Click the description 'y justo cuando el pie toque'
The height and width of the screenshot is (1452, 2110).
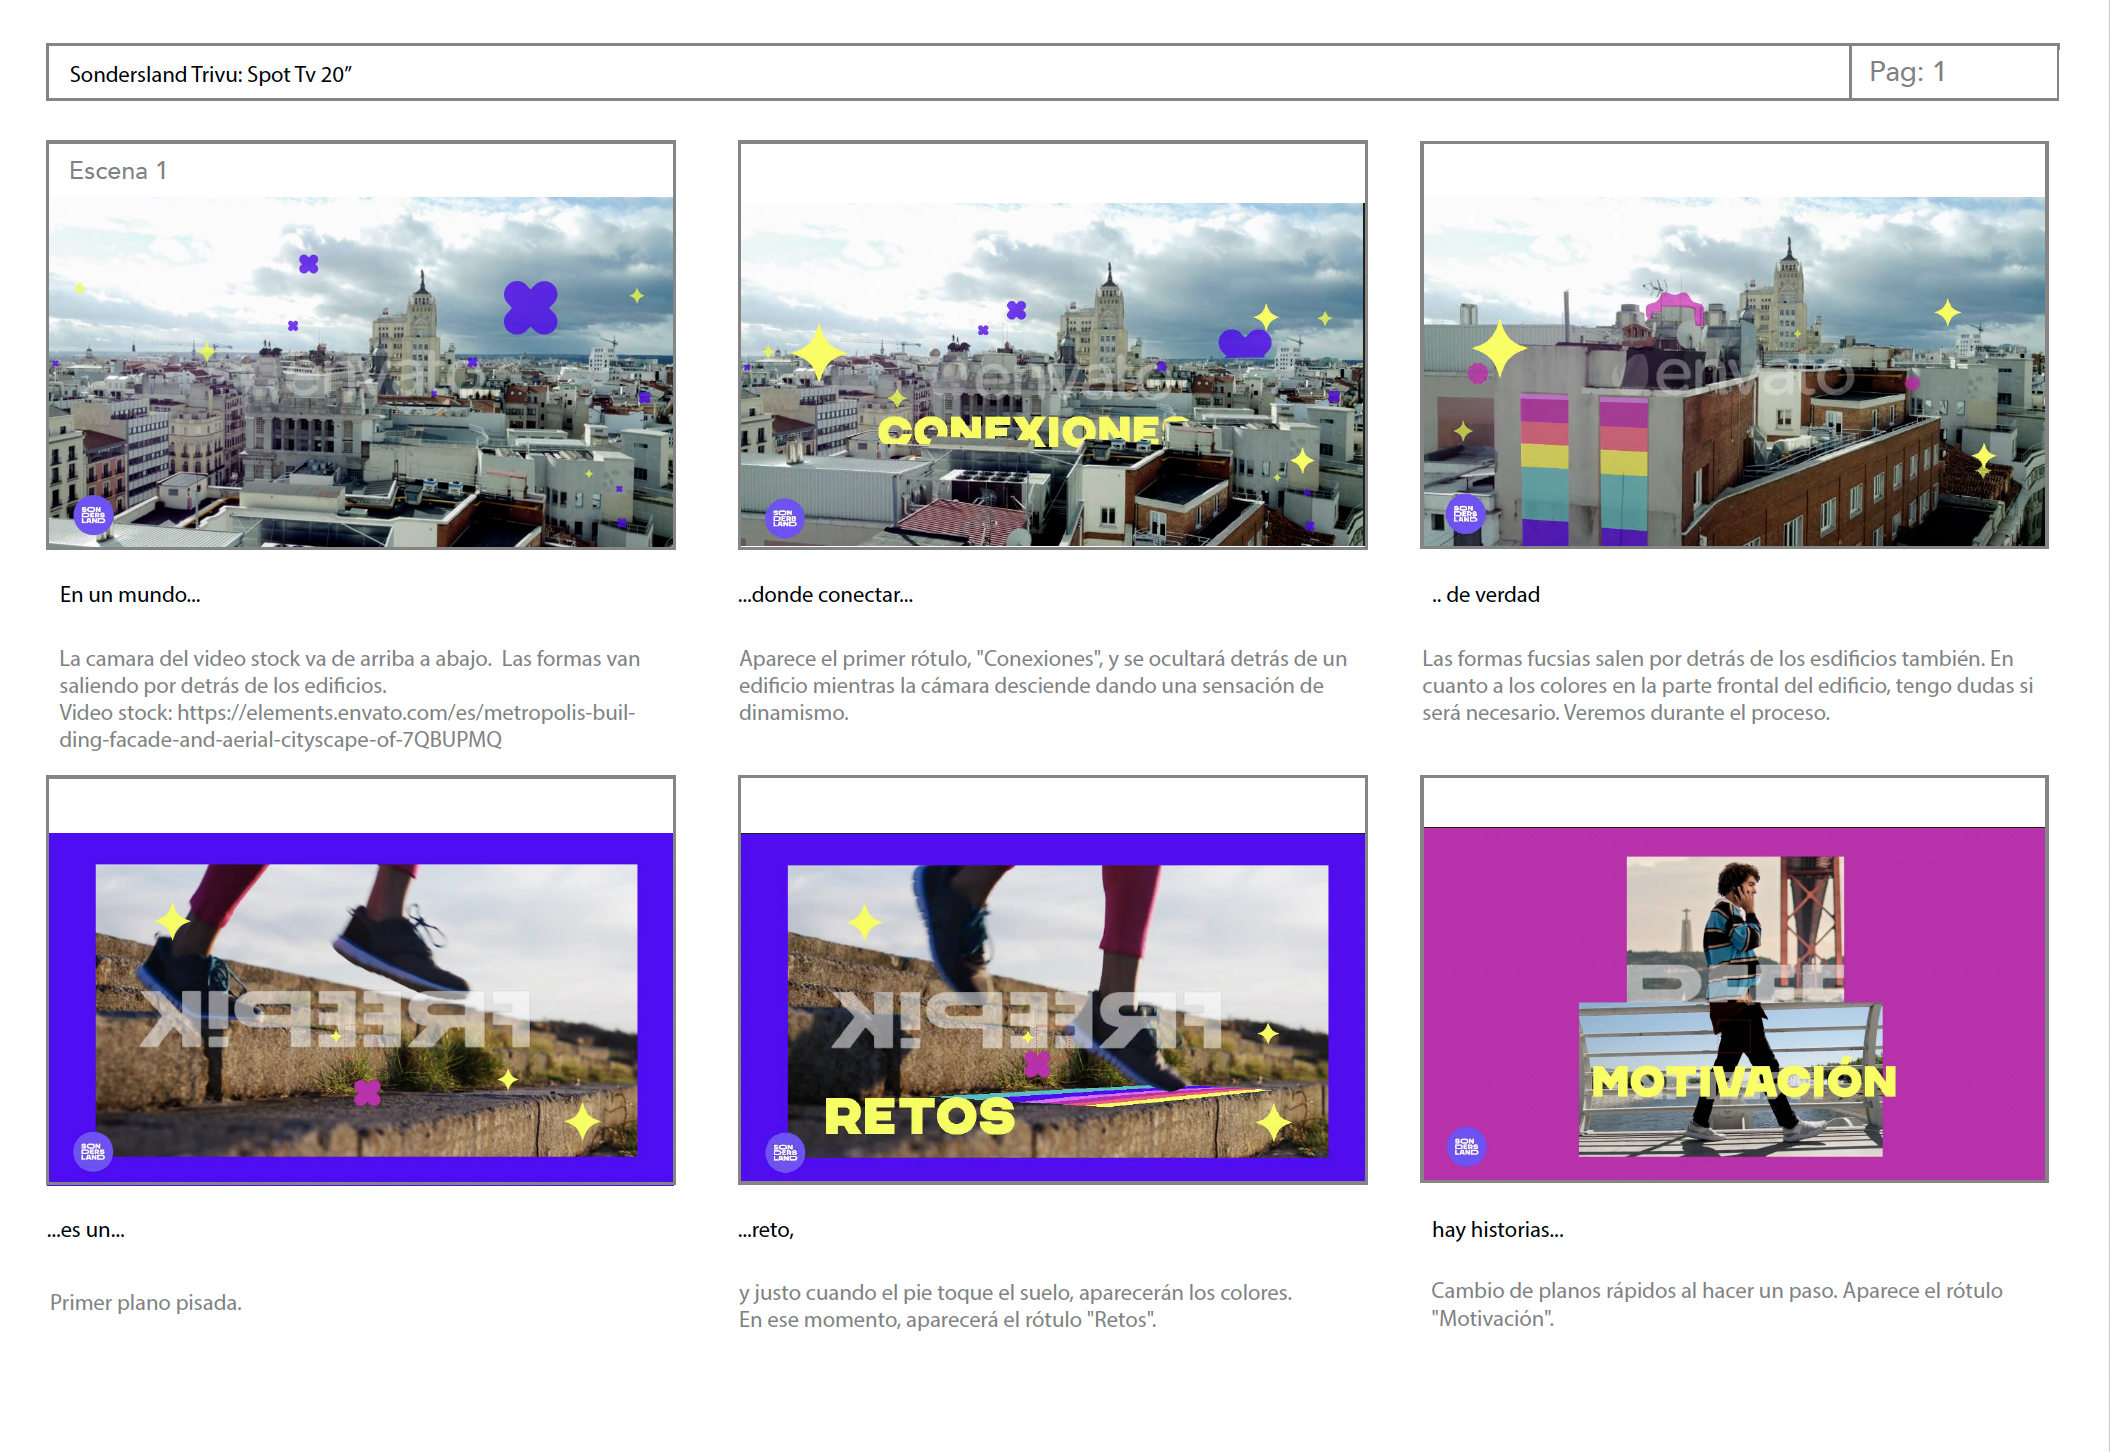click(x=1015, y=1306)
